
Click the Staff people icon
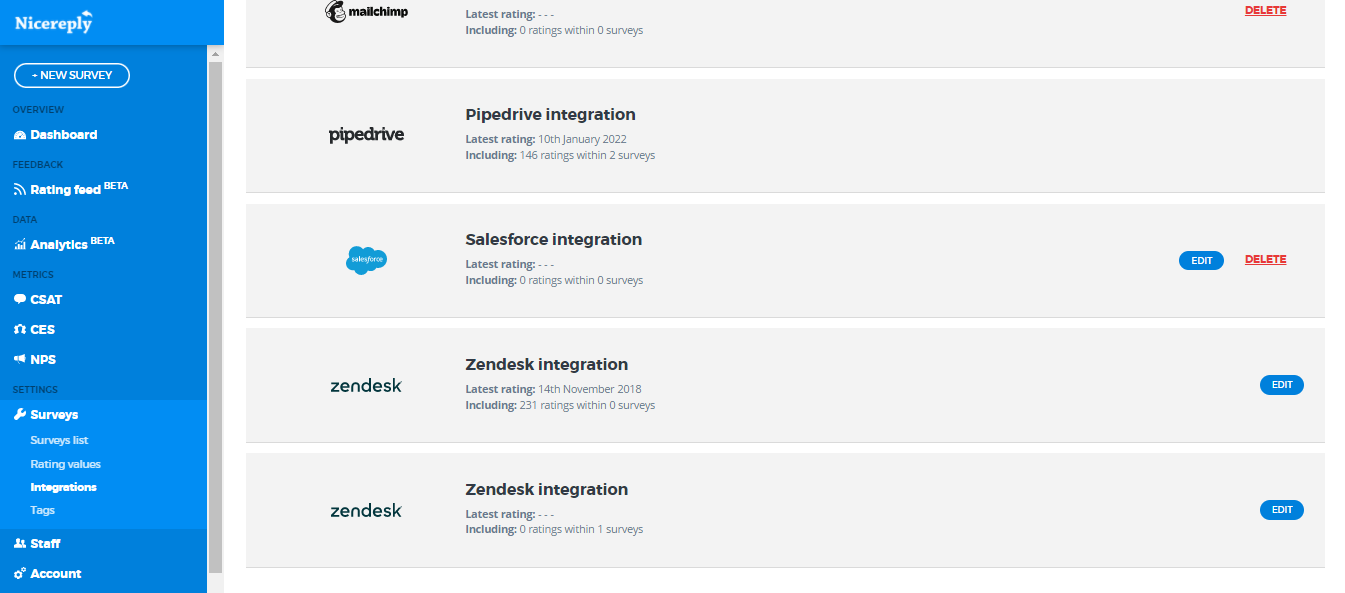(20, 544)
